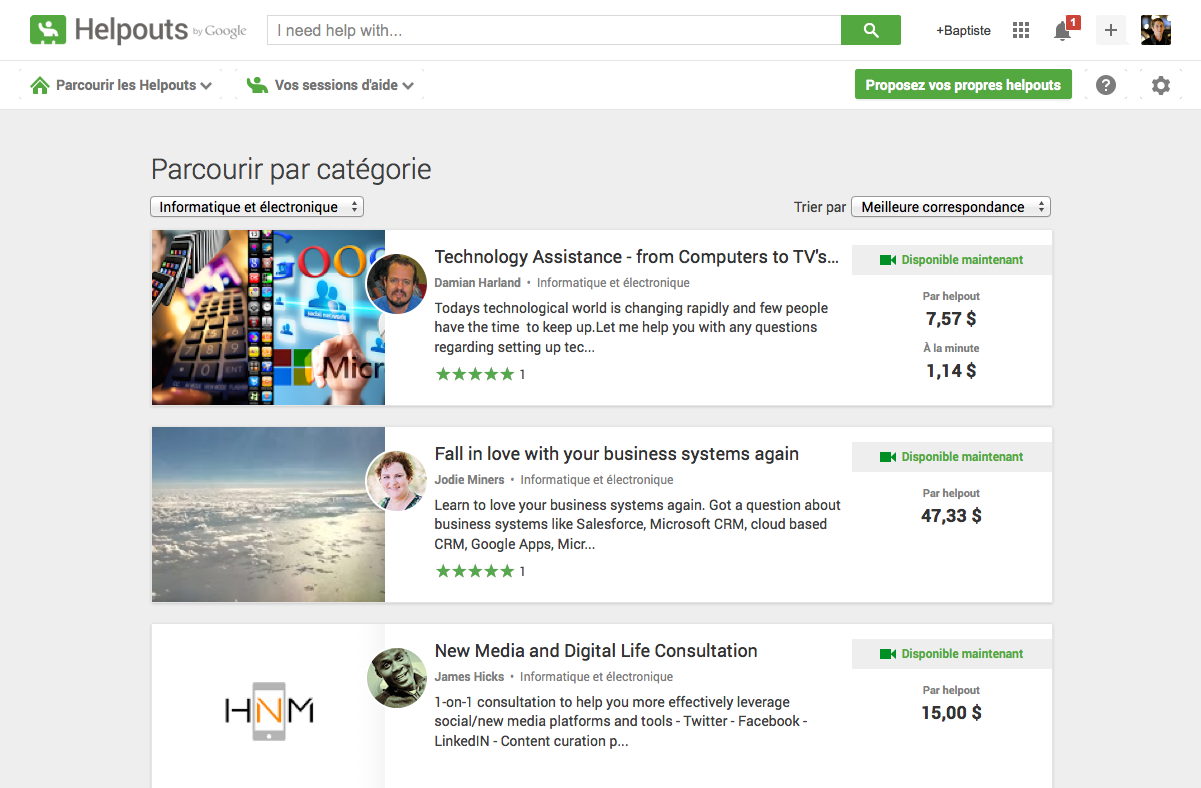Click the green home icon
This screenshot has height=788, width=1201.
click(x=40, y=85)
